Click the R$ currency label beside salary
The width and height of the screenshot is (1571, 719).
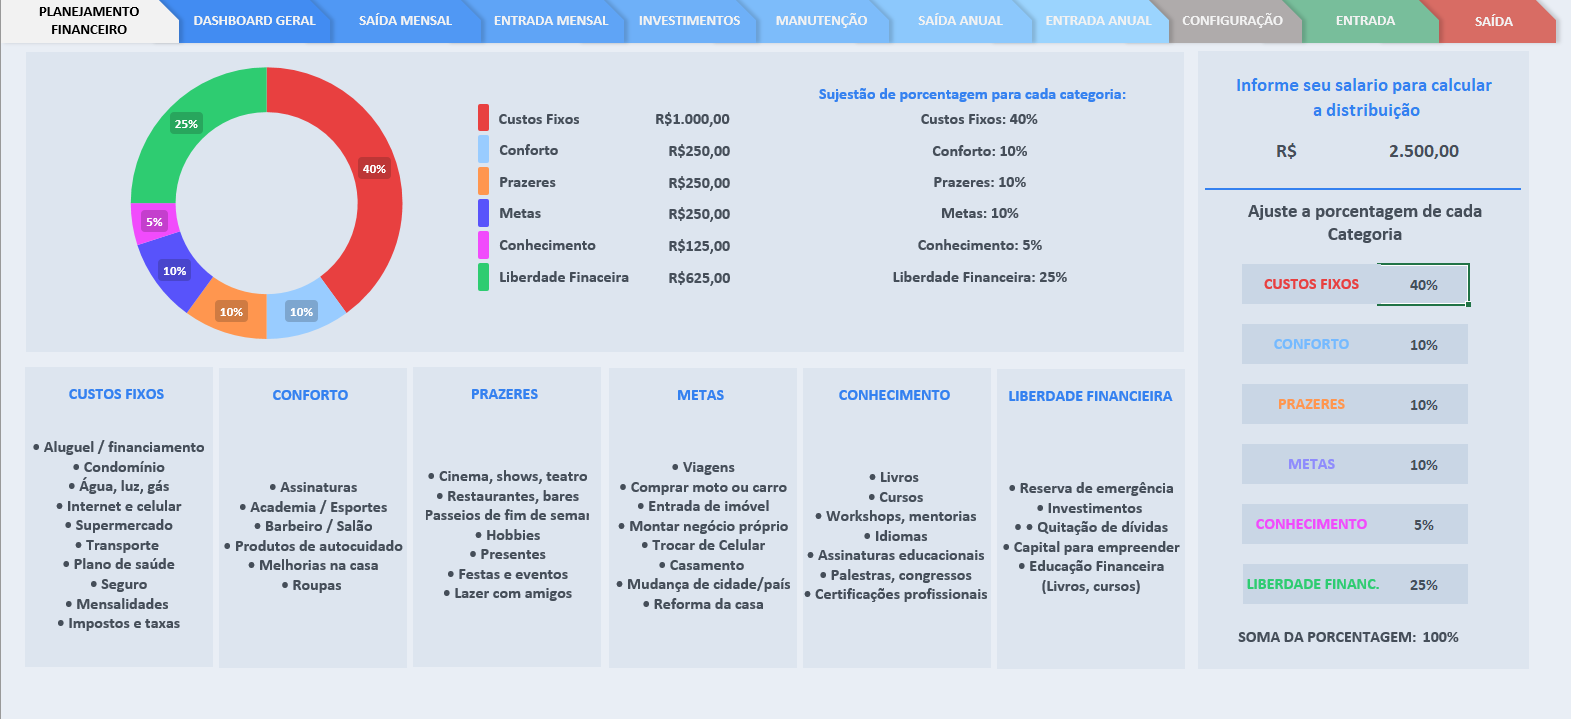(x=1286, y=151)
